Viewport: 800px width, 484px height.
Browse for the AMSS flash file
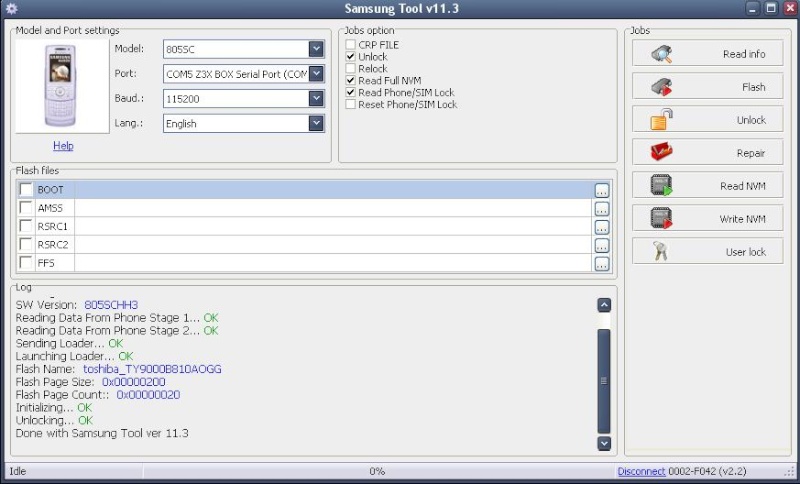pyautogui.click(x=602, y=209)
